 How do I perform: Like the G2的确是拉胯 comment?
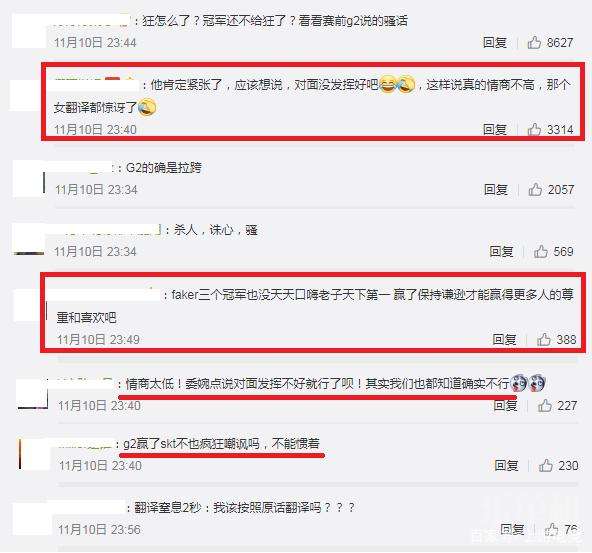(535, 189)
